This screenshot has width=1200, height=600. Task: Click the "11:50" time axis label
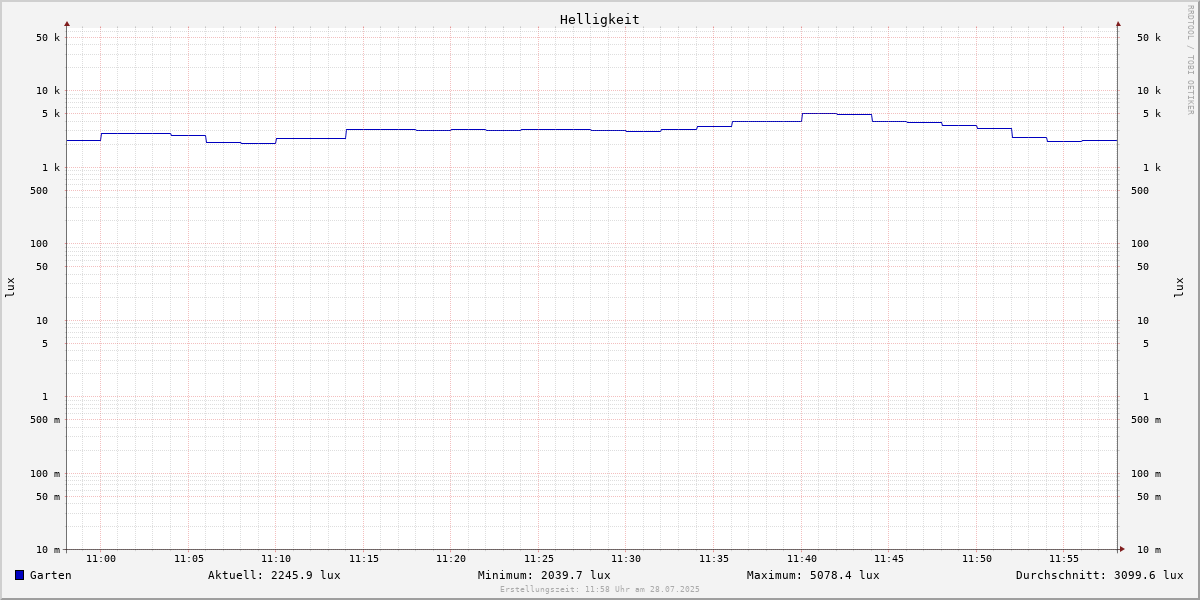pos(977,559)
